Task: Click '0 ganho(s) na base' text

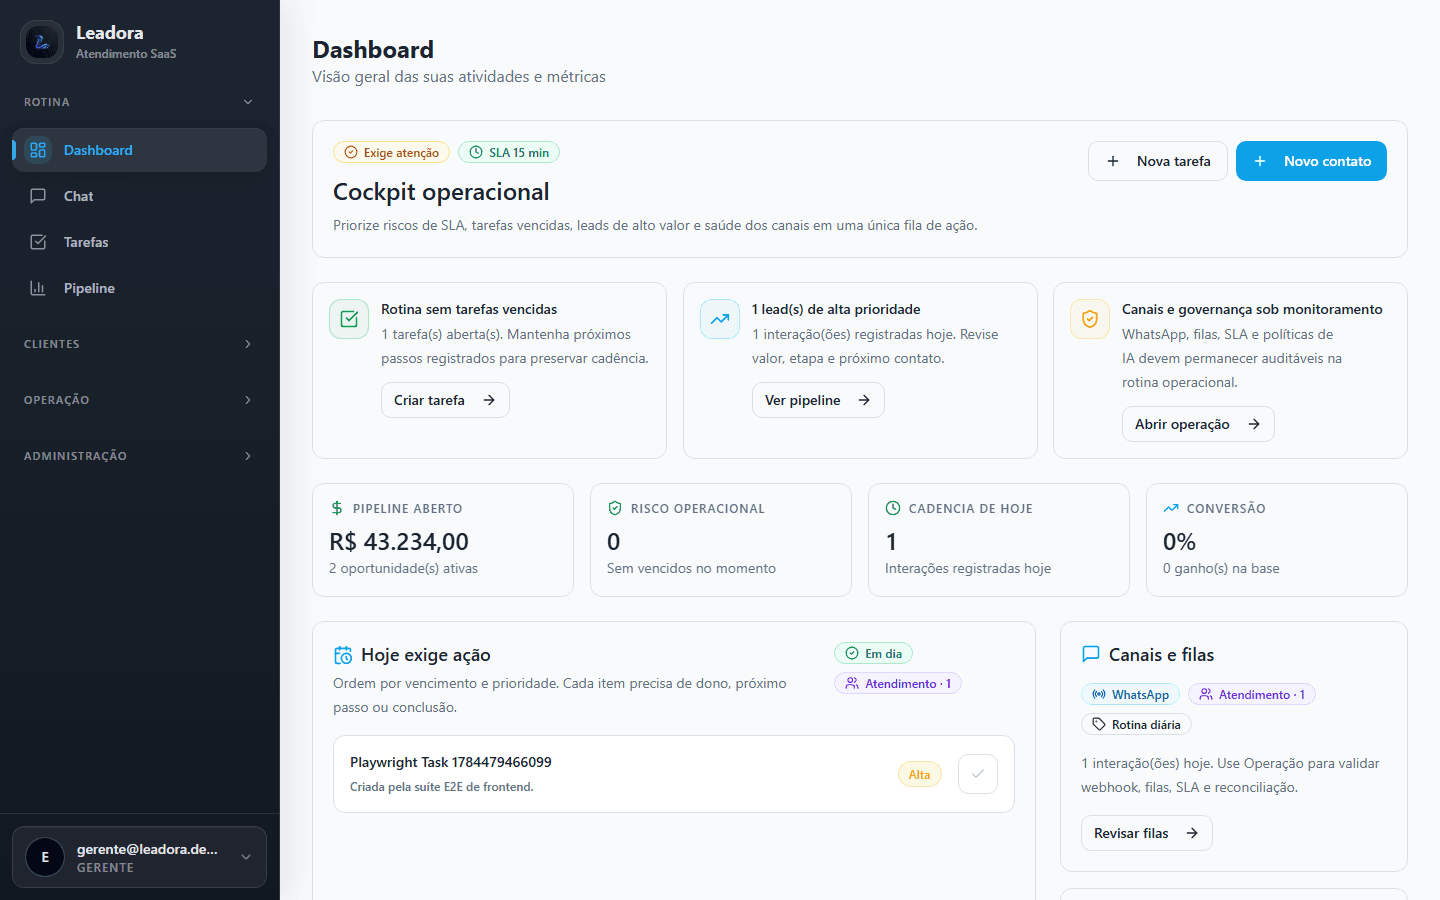Action: (1221, 568)
